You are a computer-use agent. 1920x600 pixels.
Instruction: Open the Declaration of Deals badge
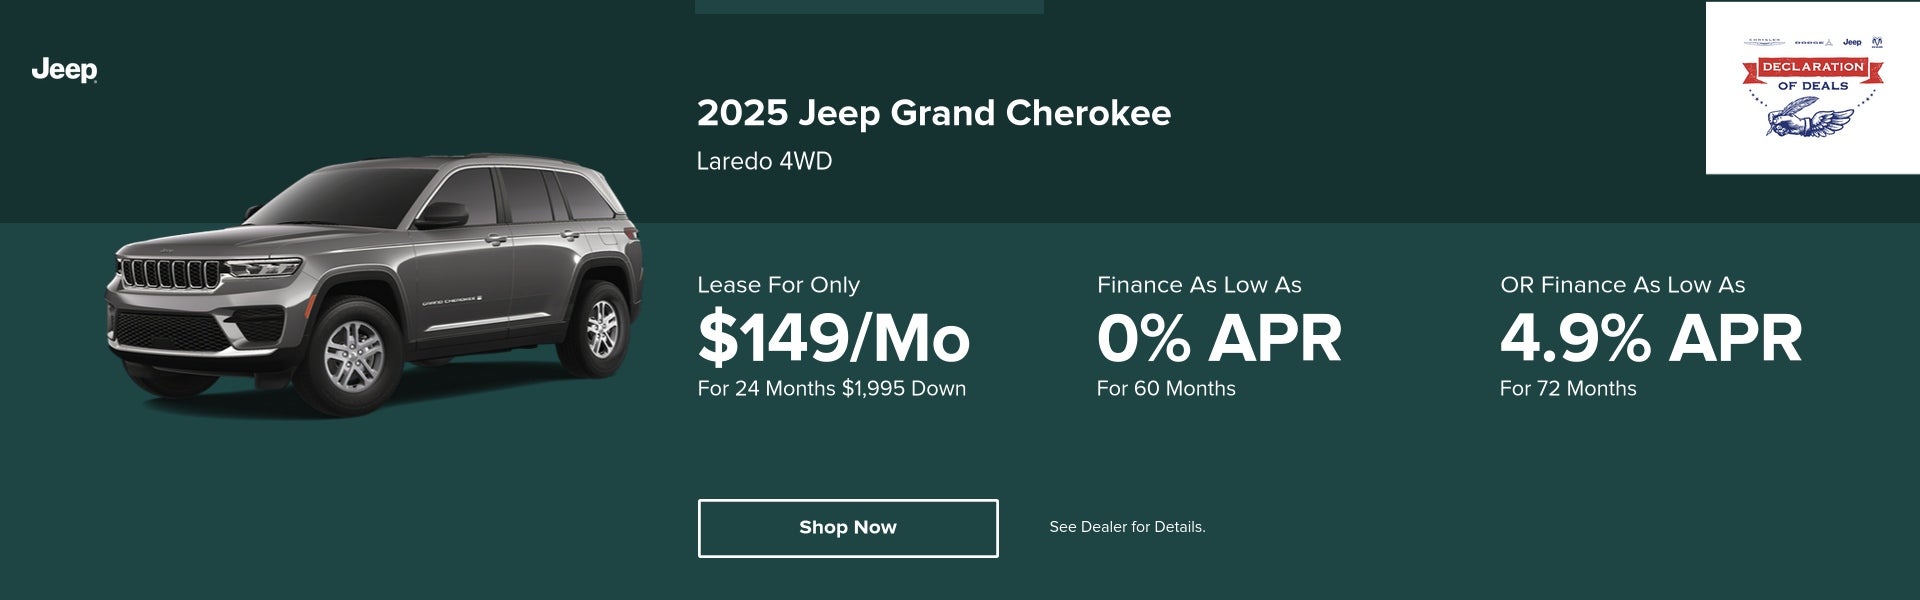(1813, 88)
